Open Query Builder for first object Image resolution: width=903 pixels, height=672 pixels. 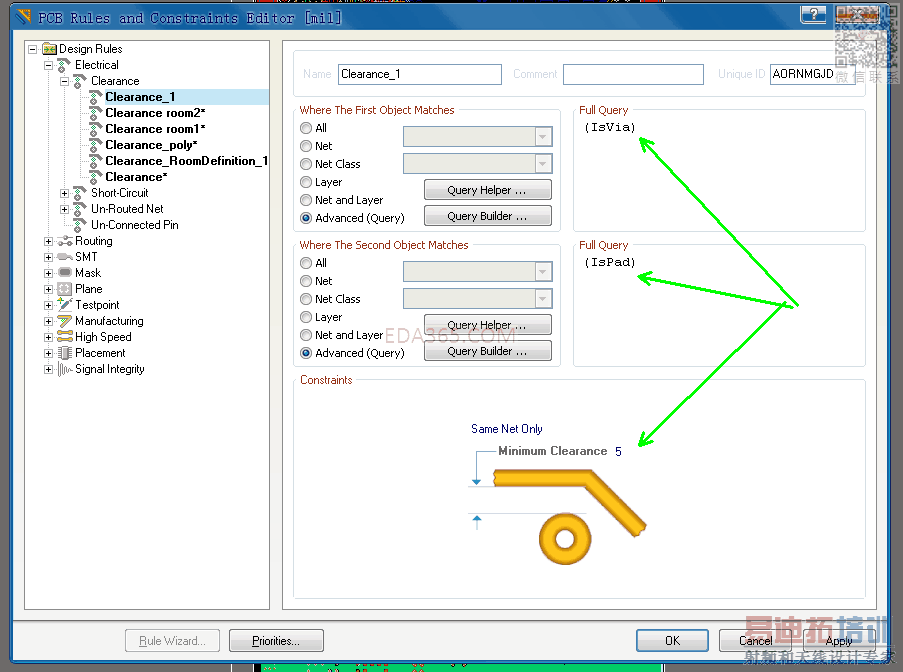pyautogui.click(x=487, y=216)
